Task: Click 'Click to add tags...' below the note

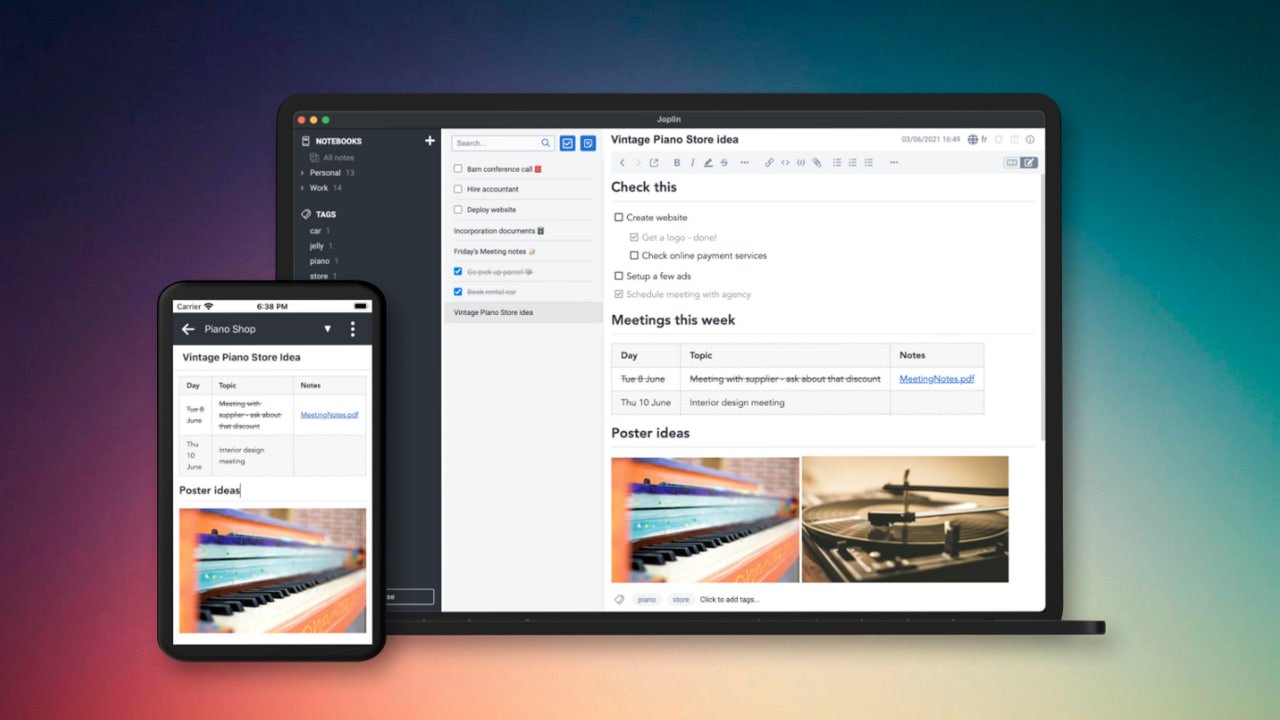Action: click(x=729, y=600)
